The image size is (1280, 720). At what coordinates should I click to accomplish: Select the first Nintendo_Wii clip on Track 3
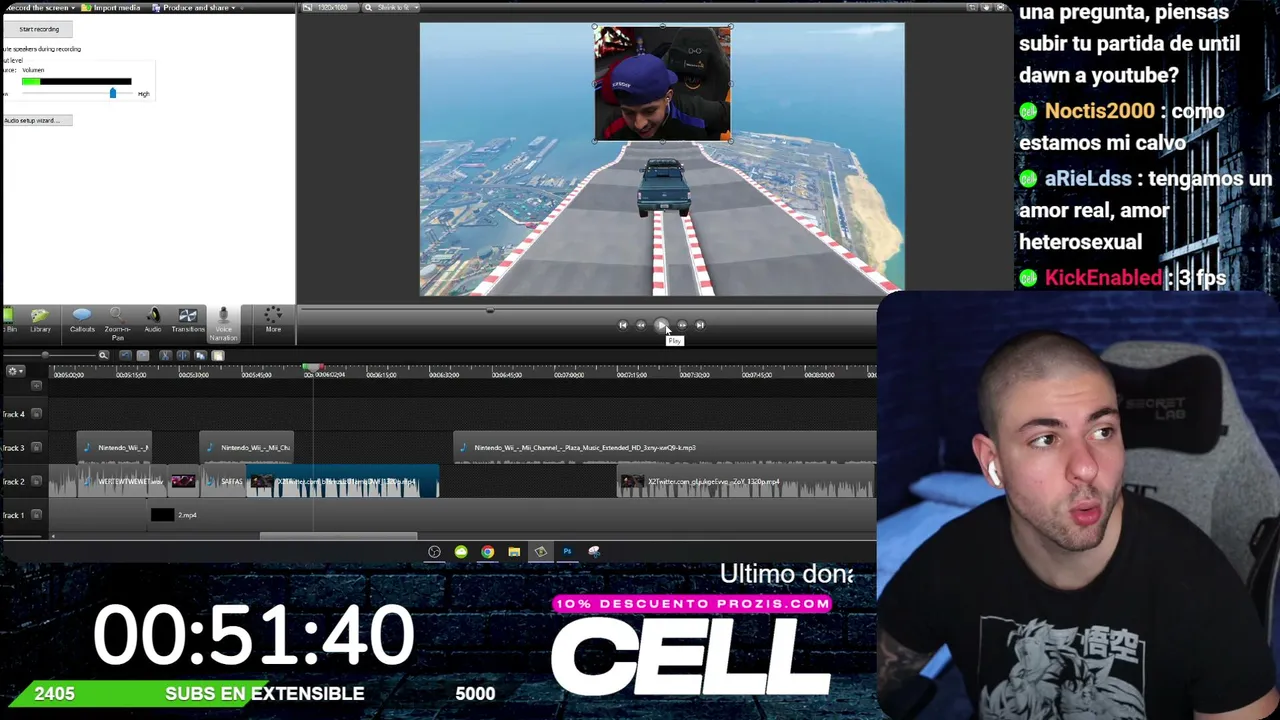tap(114, 448)
